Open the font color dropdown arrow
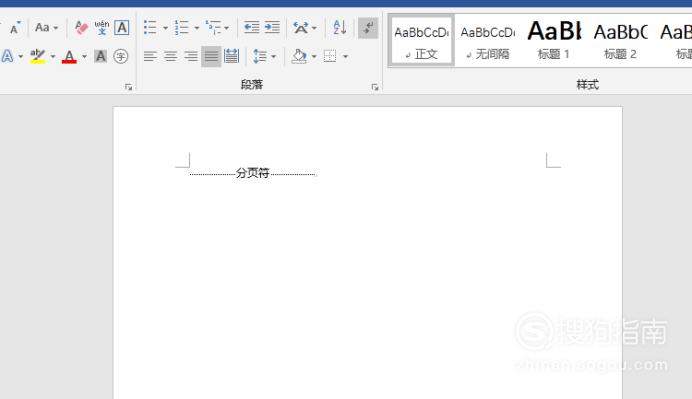The image size is (692, 399). (84, 56)
